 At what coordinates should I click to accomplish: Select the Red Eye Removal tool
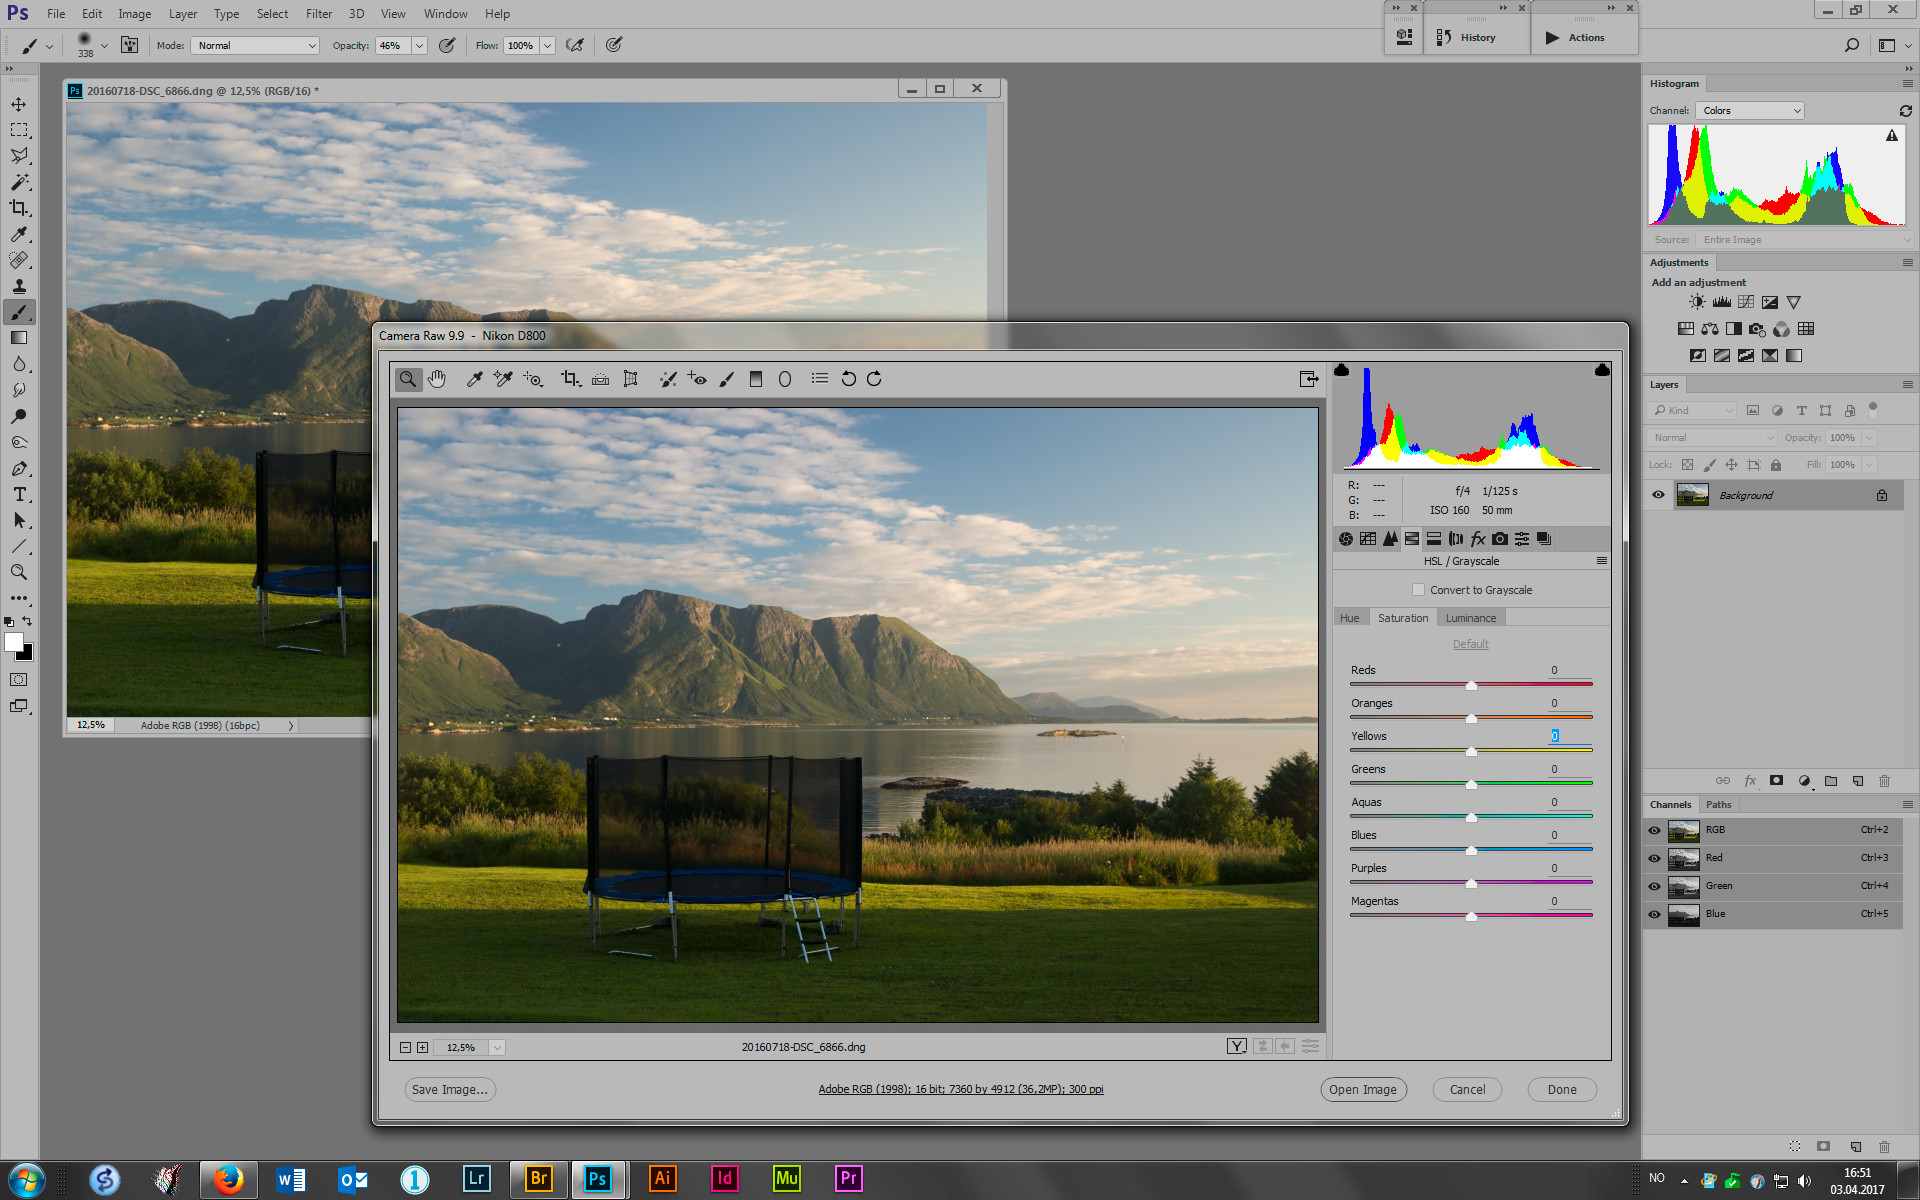[697, 379]
